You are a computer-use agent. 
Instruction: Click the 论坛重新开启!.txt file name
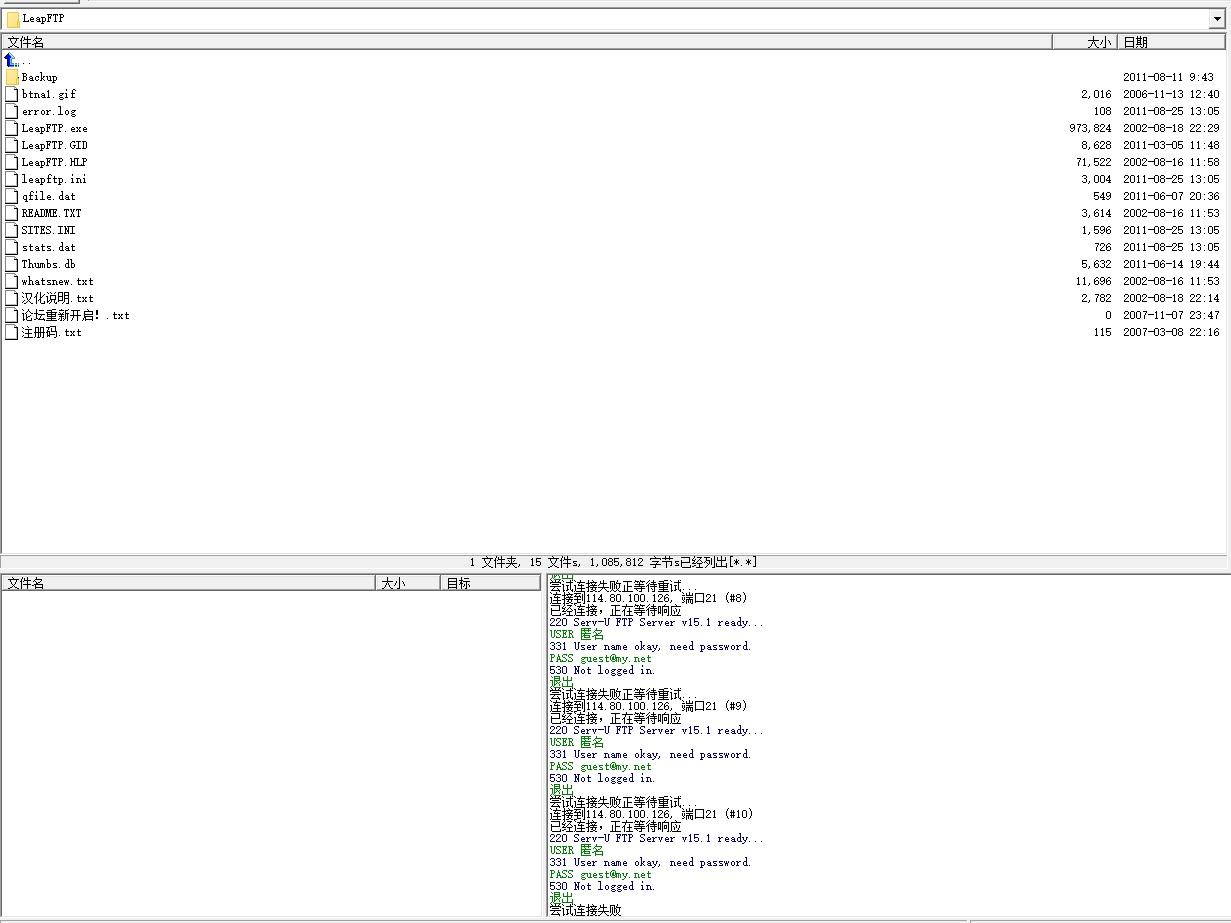(75, 315)
